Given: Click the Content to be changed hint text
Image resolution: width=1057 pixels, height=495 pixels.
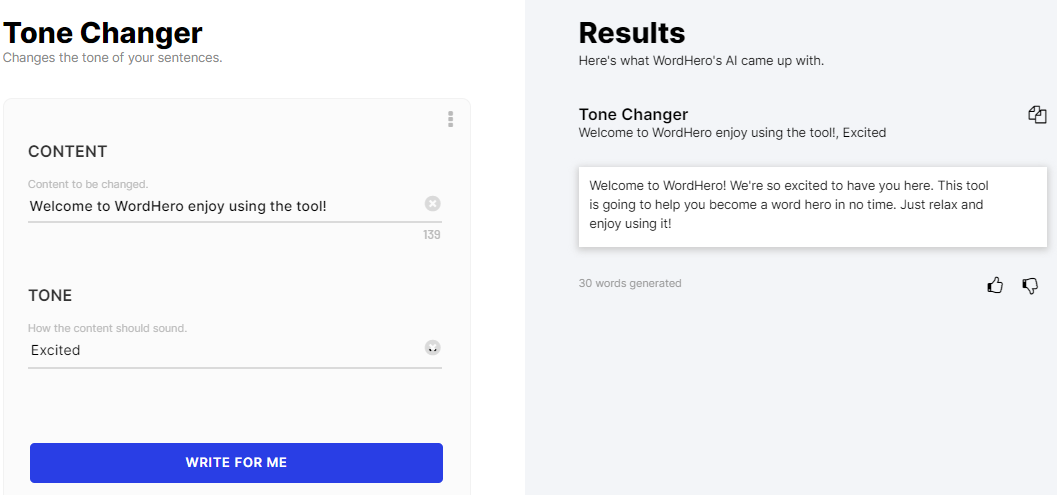Looking at the screenshot, I should coord(88,184).
